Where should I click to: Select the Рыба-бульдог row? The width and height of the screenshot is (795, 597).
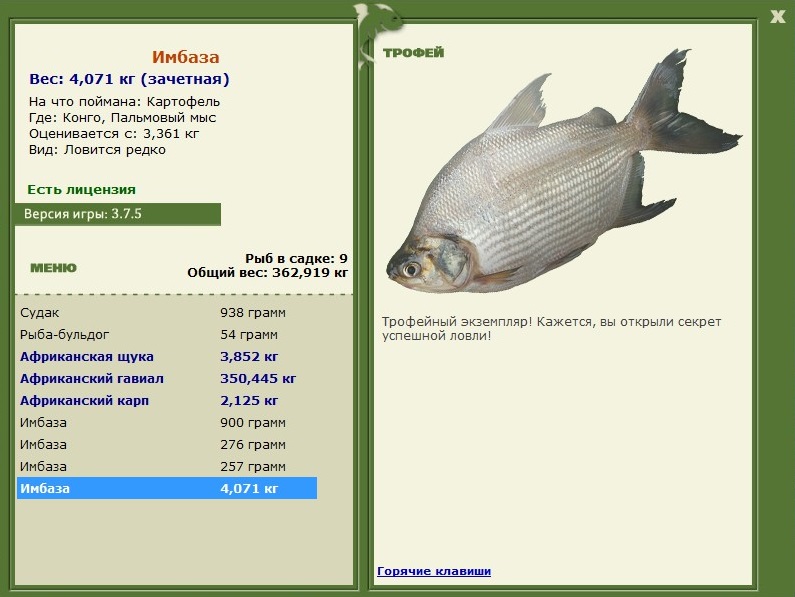pyautogui.click(x=167, y=334)
